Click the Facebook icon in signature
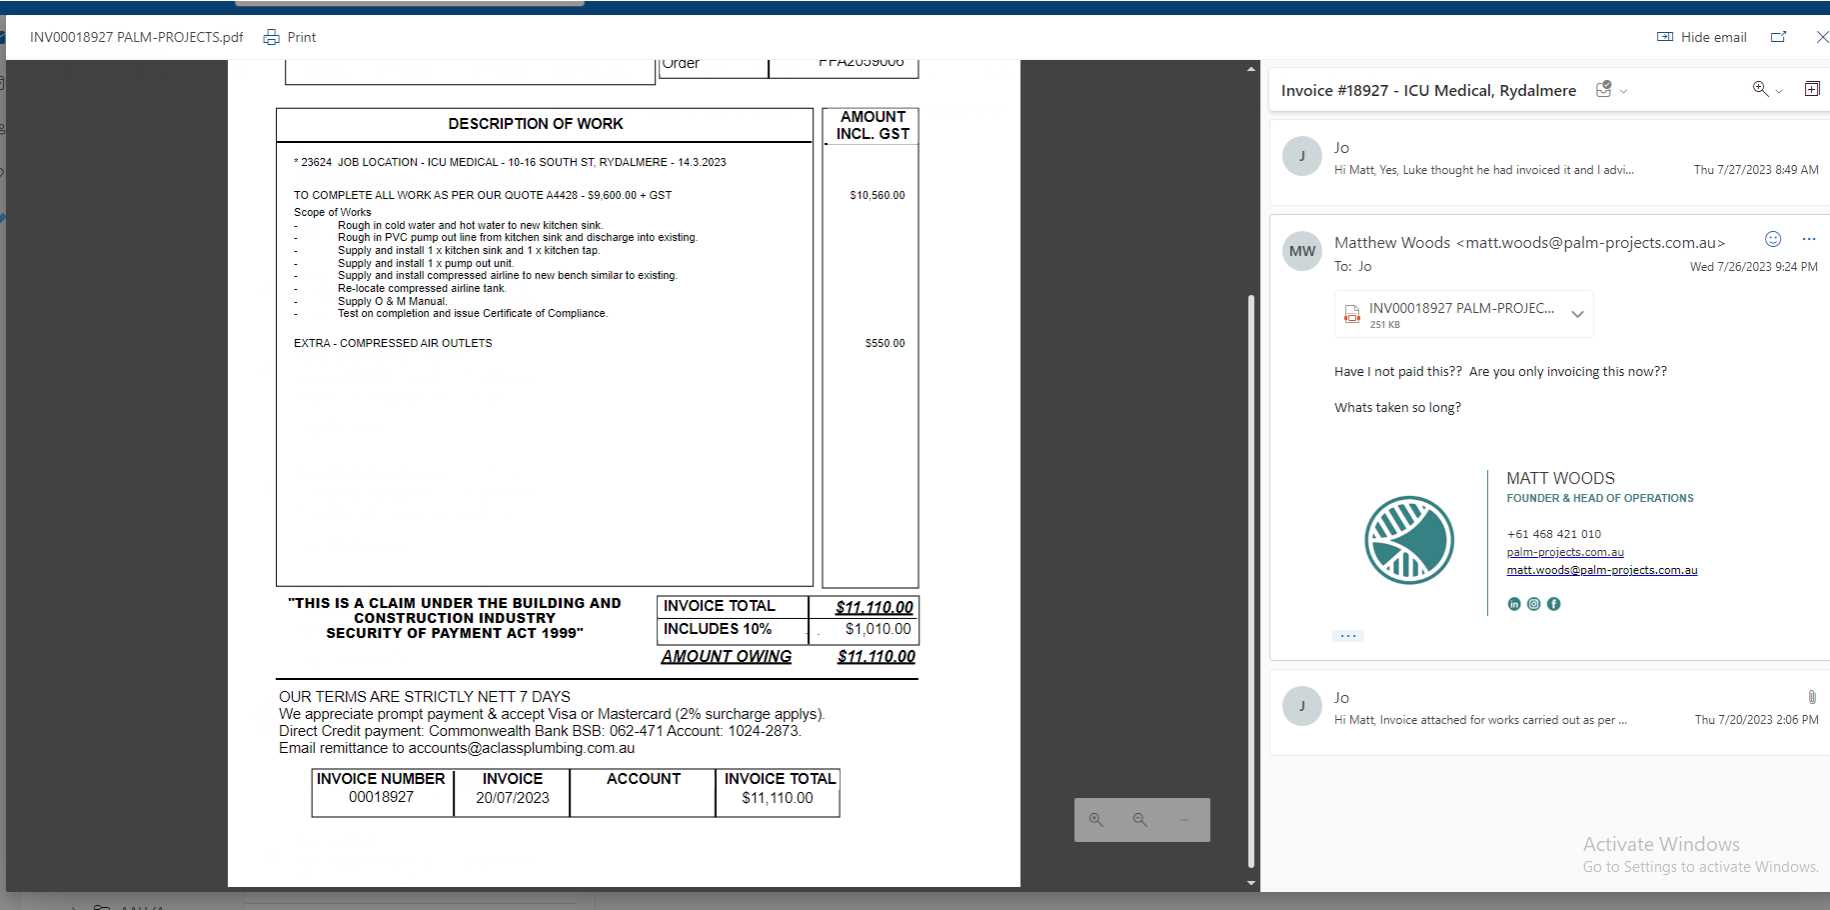 pyautogui.click(x=1554, y=604)
